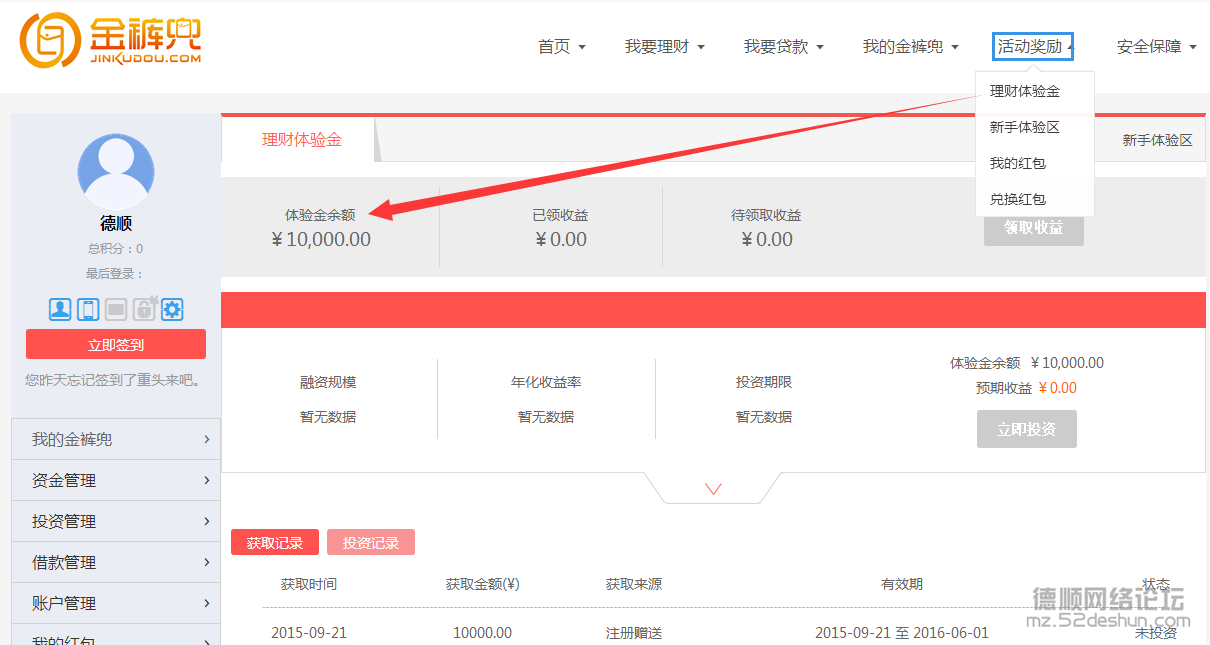Open the 我要理财 dropdown menu
1210x645 pixels.
point(664,47)
